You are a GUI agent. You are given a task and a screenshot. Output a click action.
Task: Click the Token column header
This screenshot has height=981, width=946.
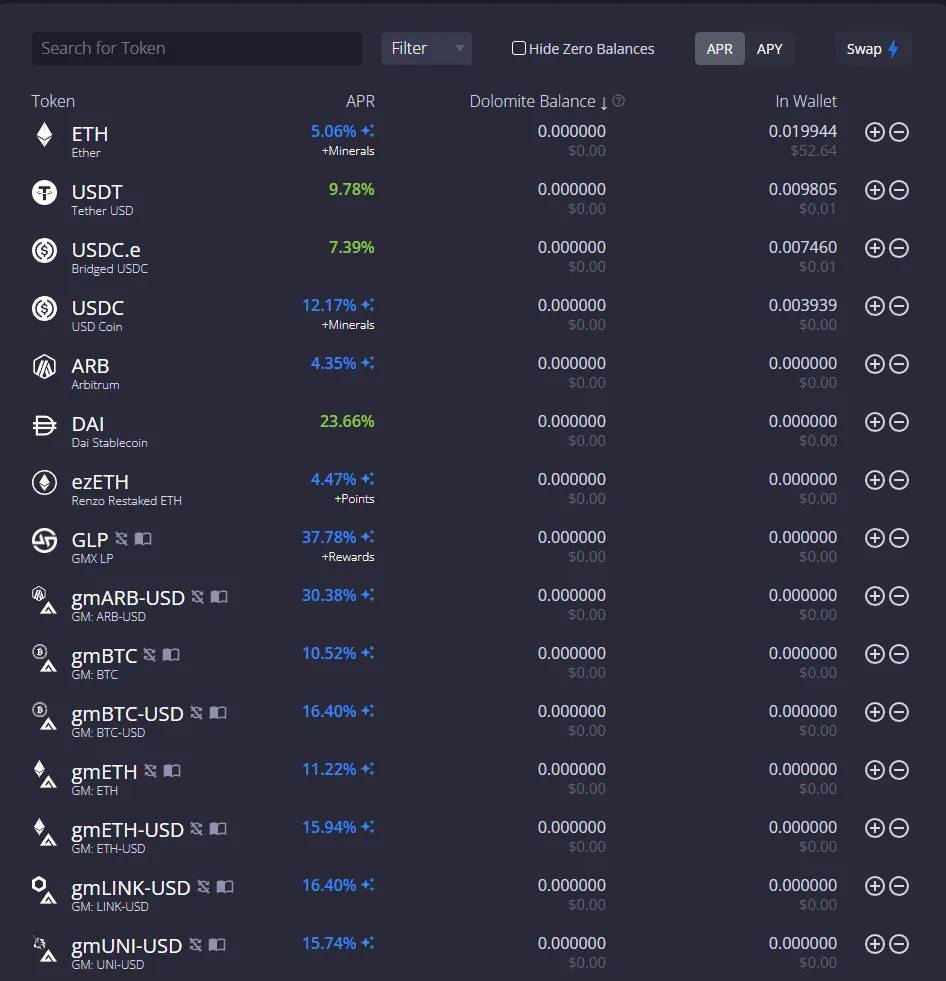pos(53,101)
